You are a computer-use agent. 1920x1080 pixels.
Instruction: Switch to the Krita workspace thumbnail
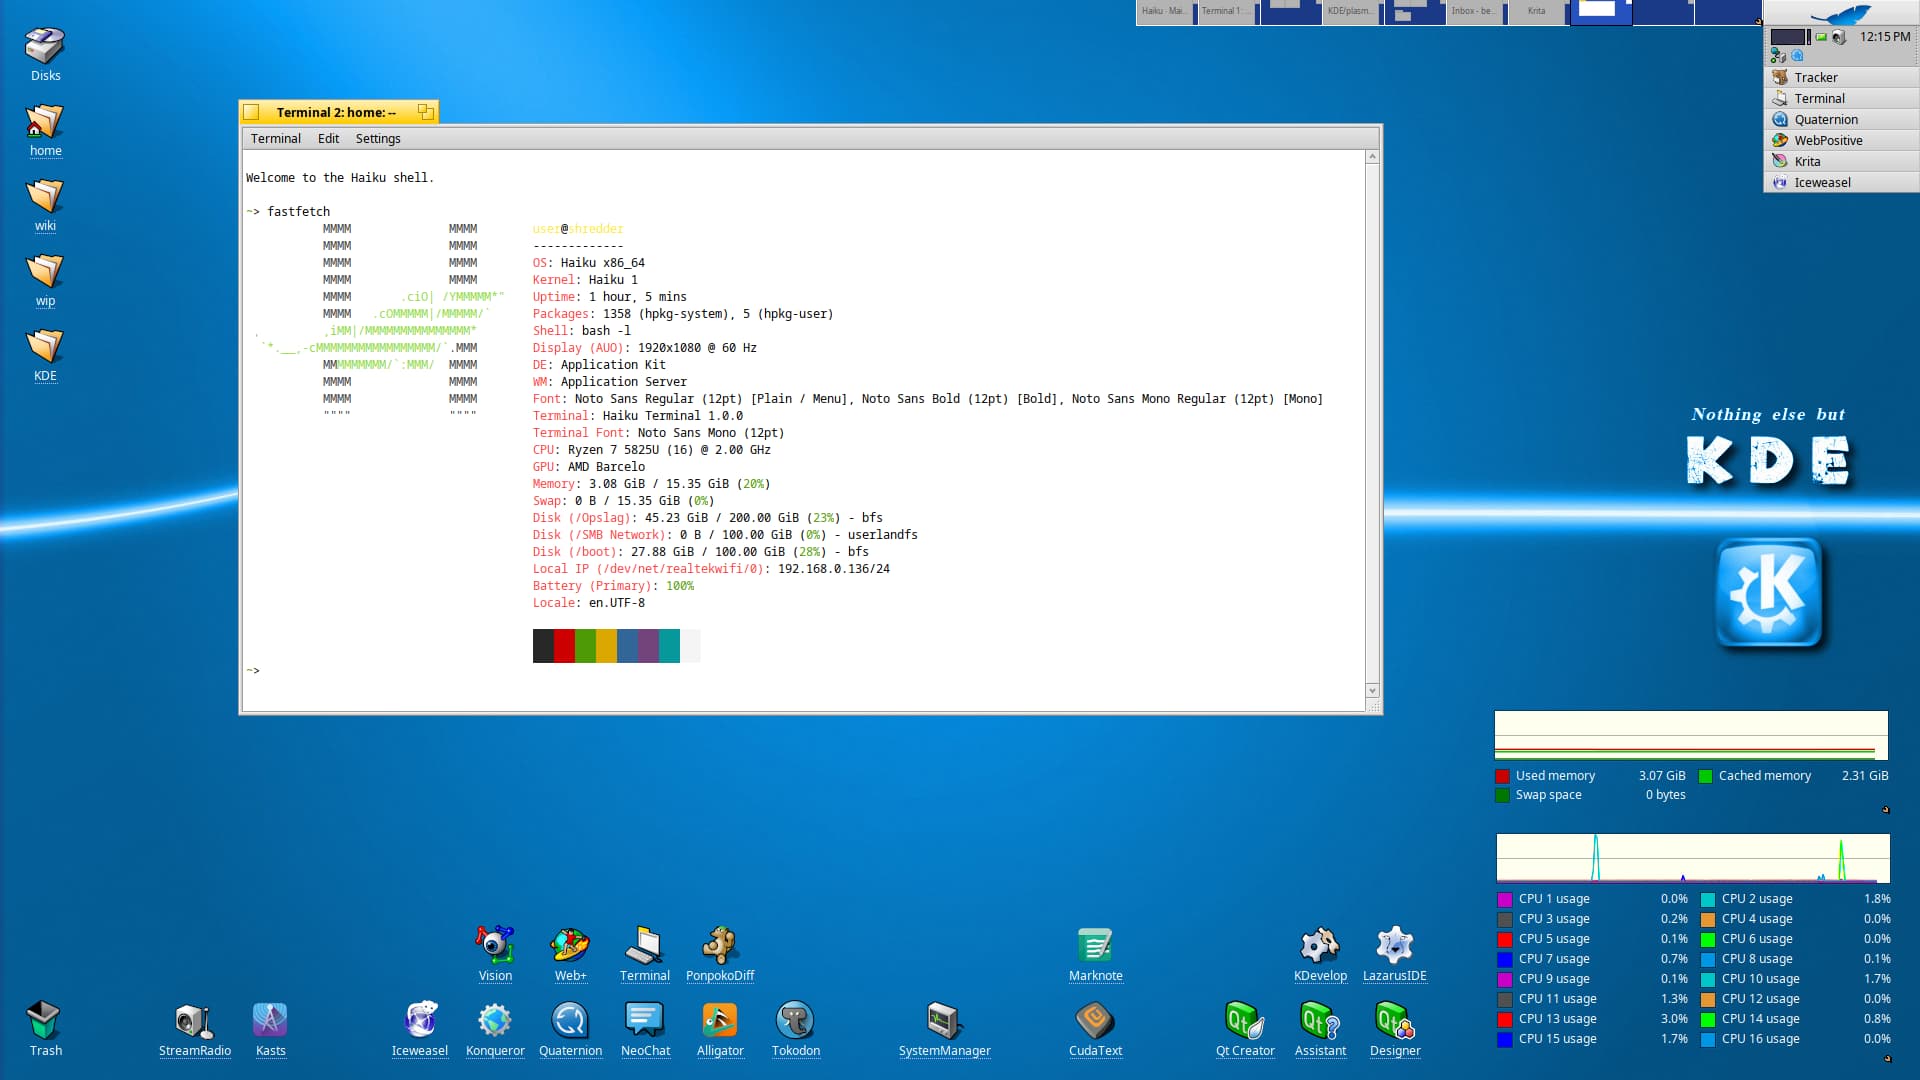[x=1538, y=12]
